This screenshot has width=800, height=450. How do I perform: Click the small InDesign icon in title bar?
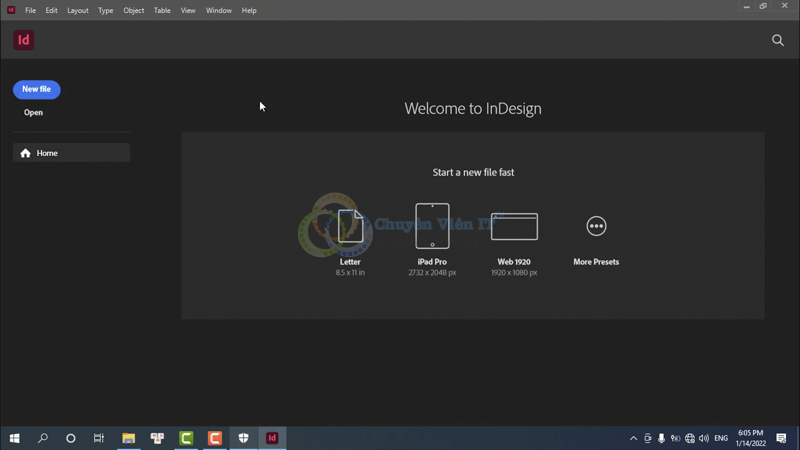click(11, 10)
